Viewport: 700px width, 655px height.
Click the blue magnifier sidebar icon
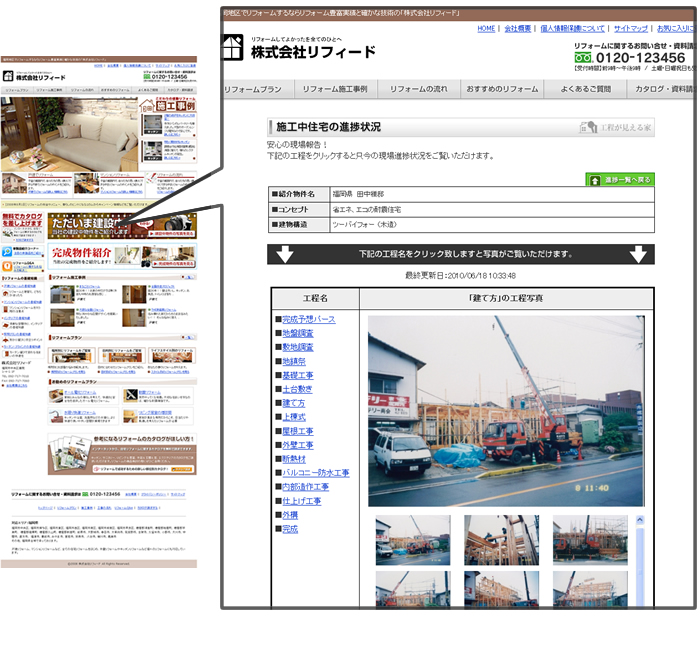[7, 252]
